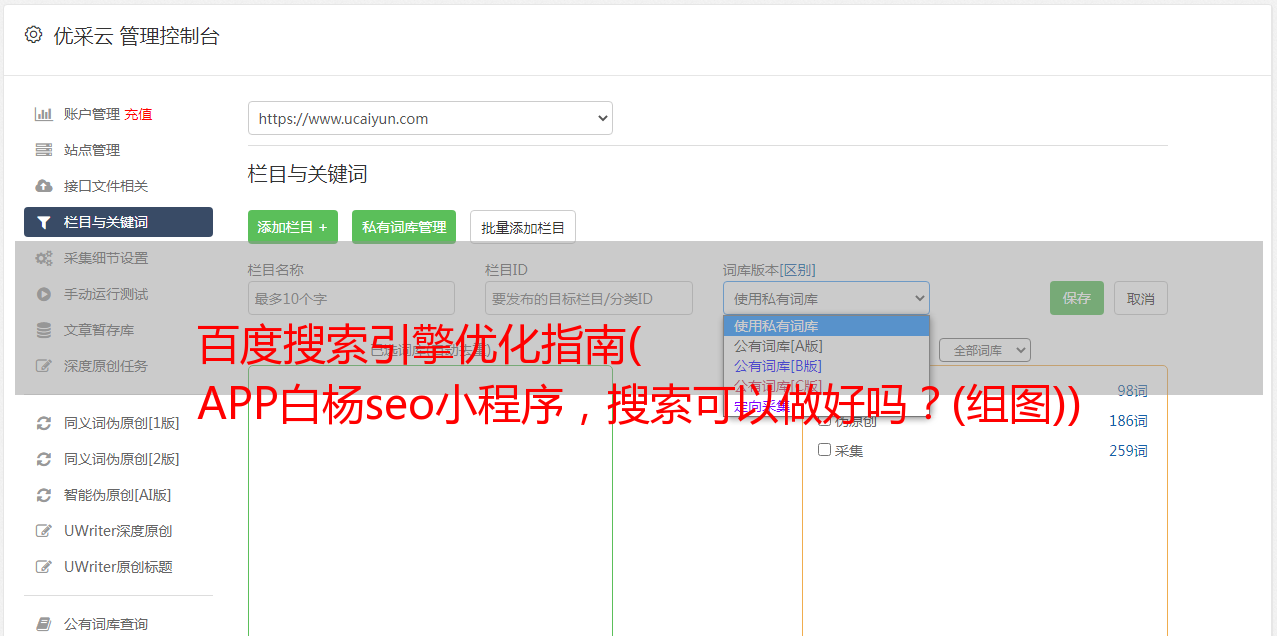Image resolution: width=1277 pixels, height=636 pixels.
Task: Open the 全部词库 filter dropdown
Action: tap(984, 350)
